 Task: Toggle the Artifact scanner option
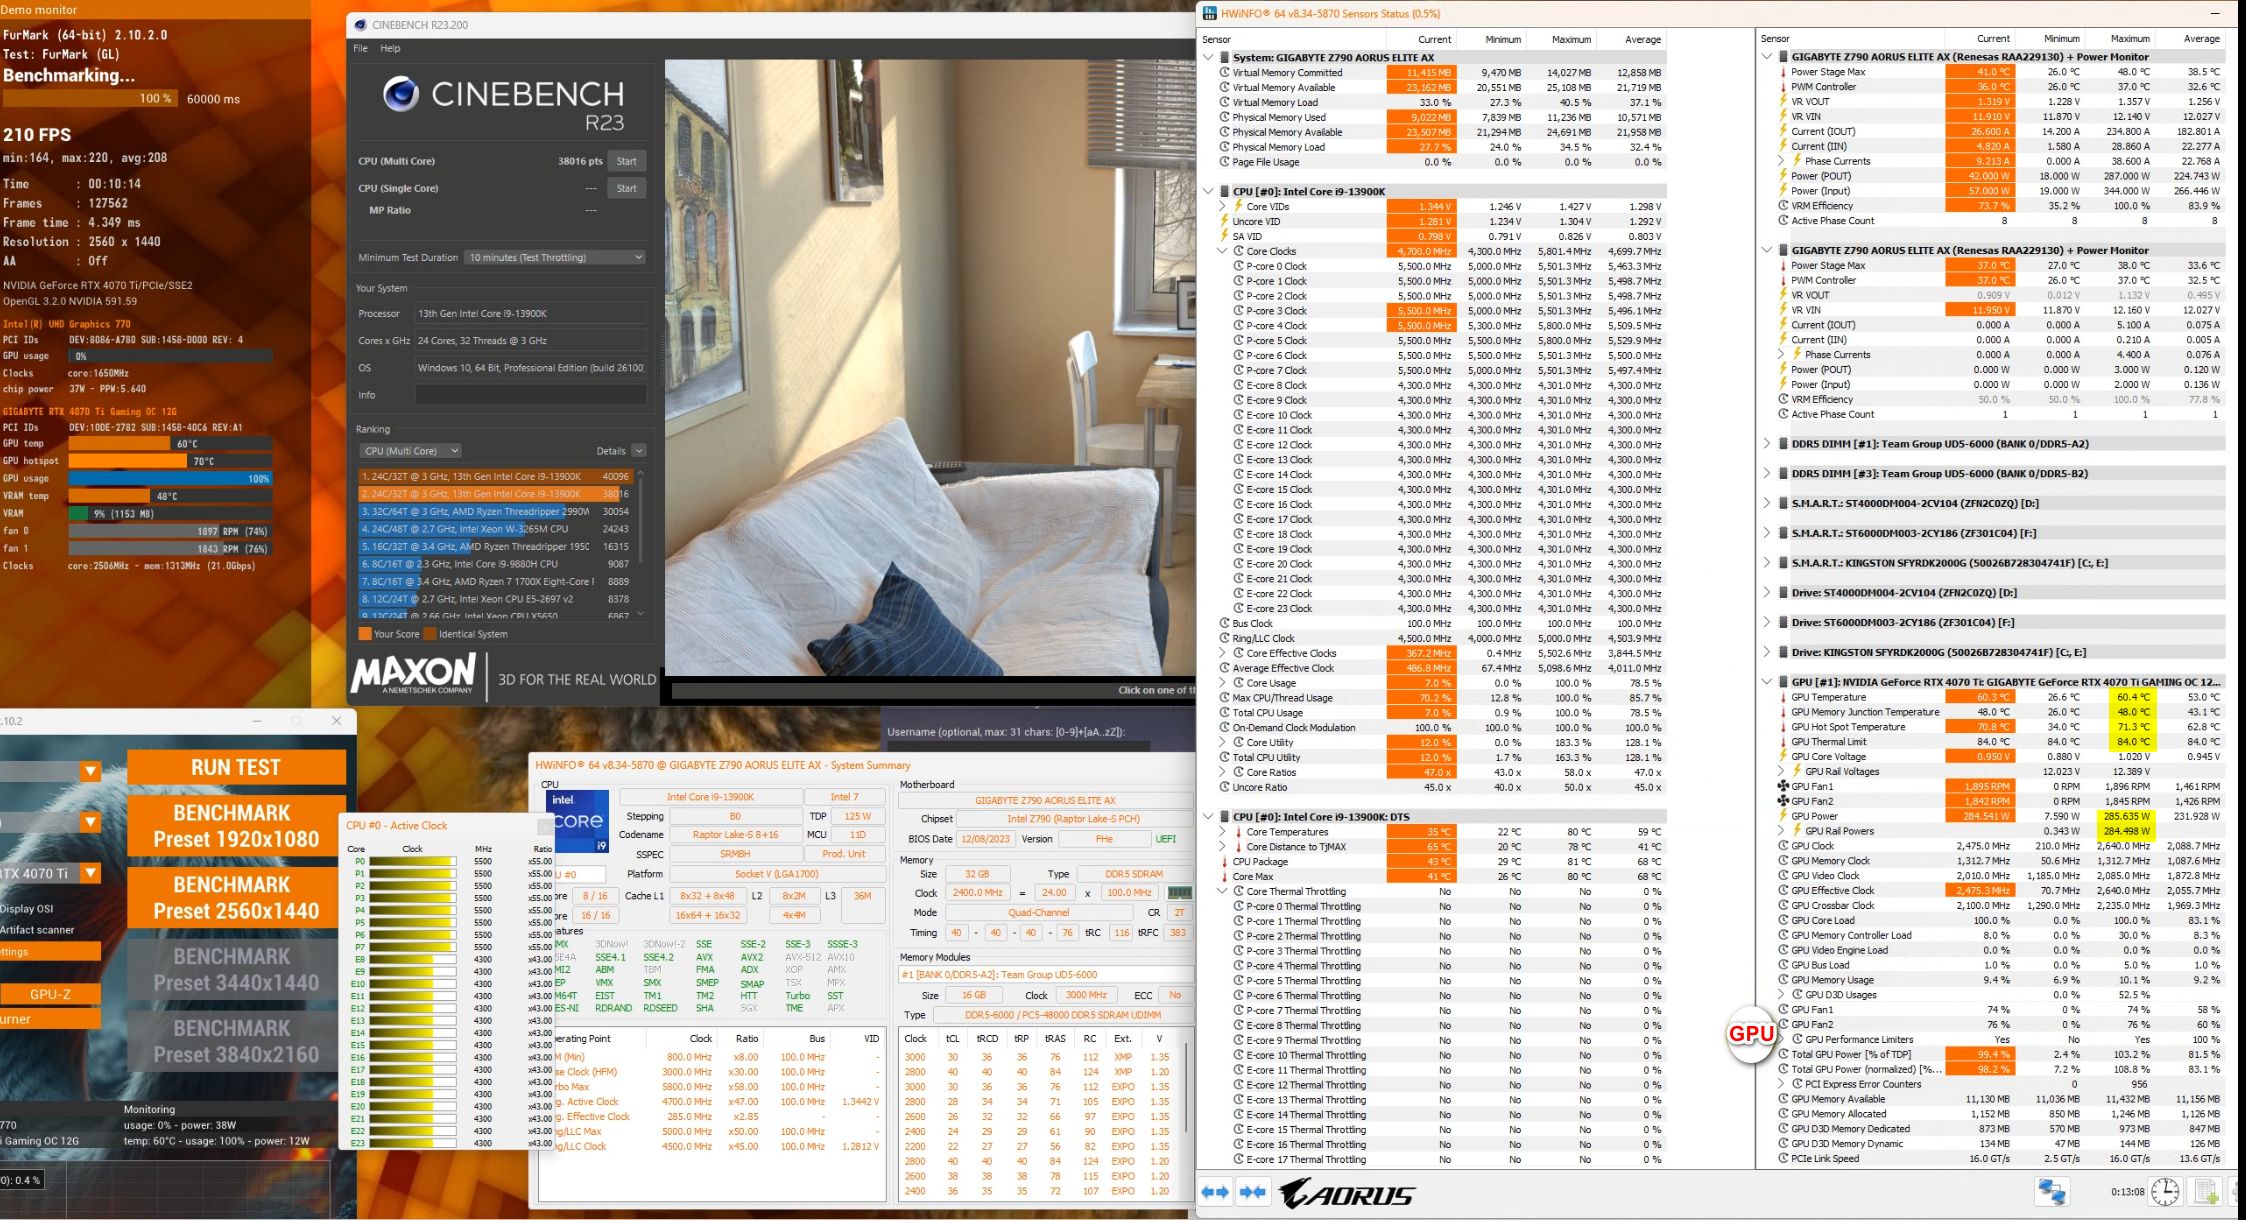coord(38,930)
